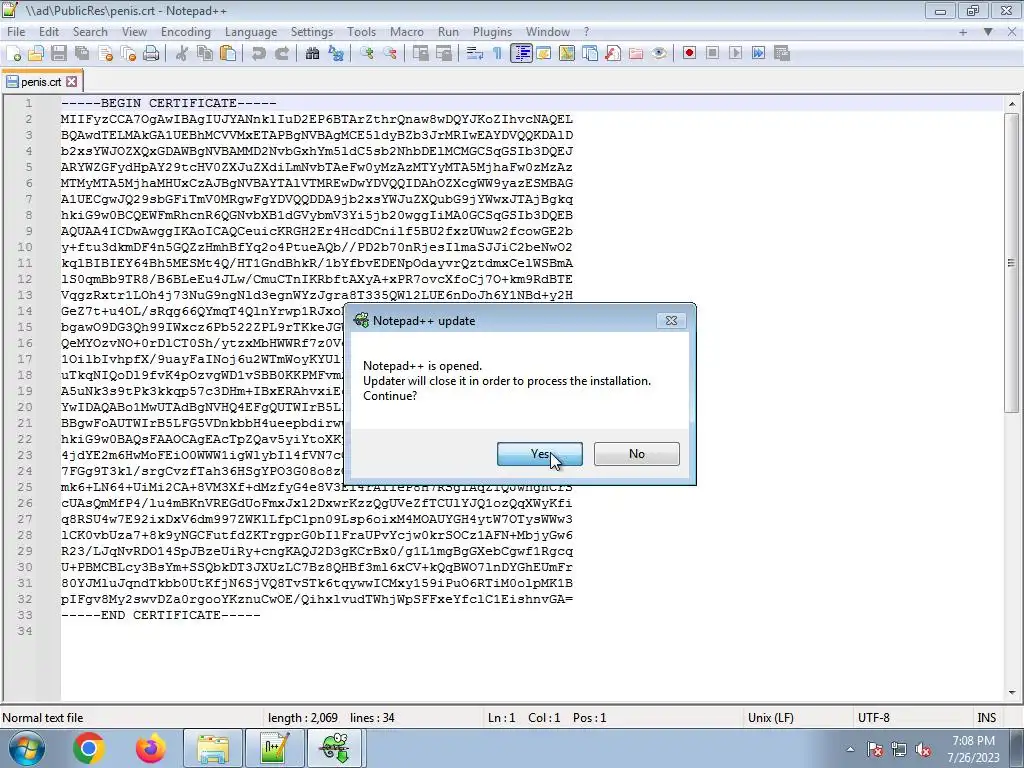Open the User Defined Language icon

tap(543, 54)
